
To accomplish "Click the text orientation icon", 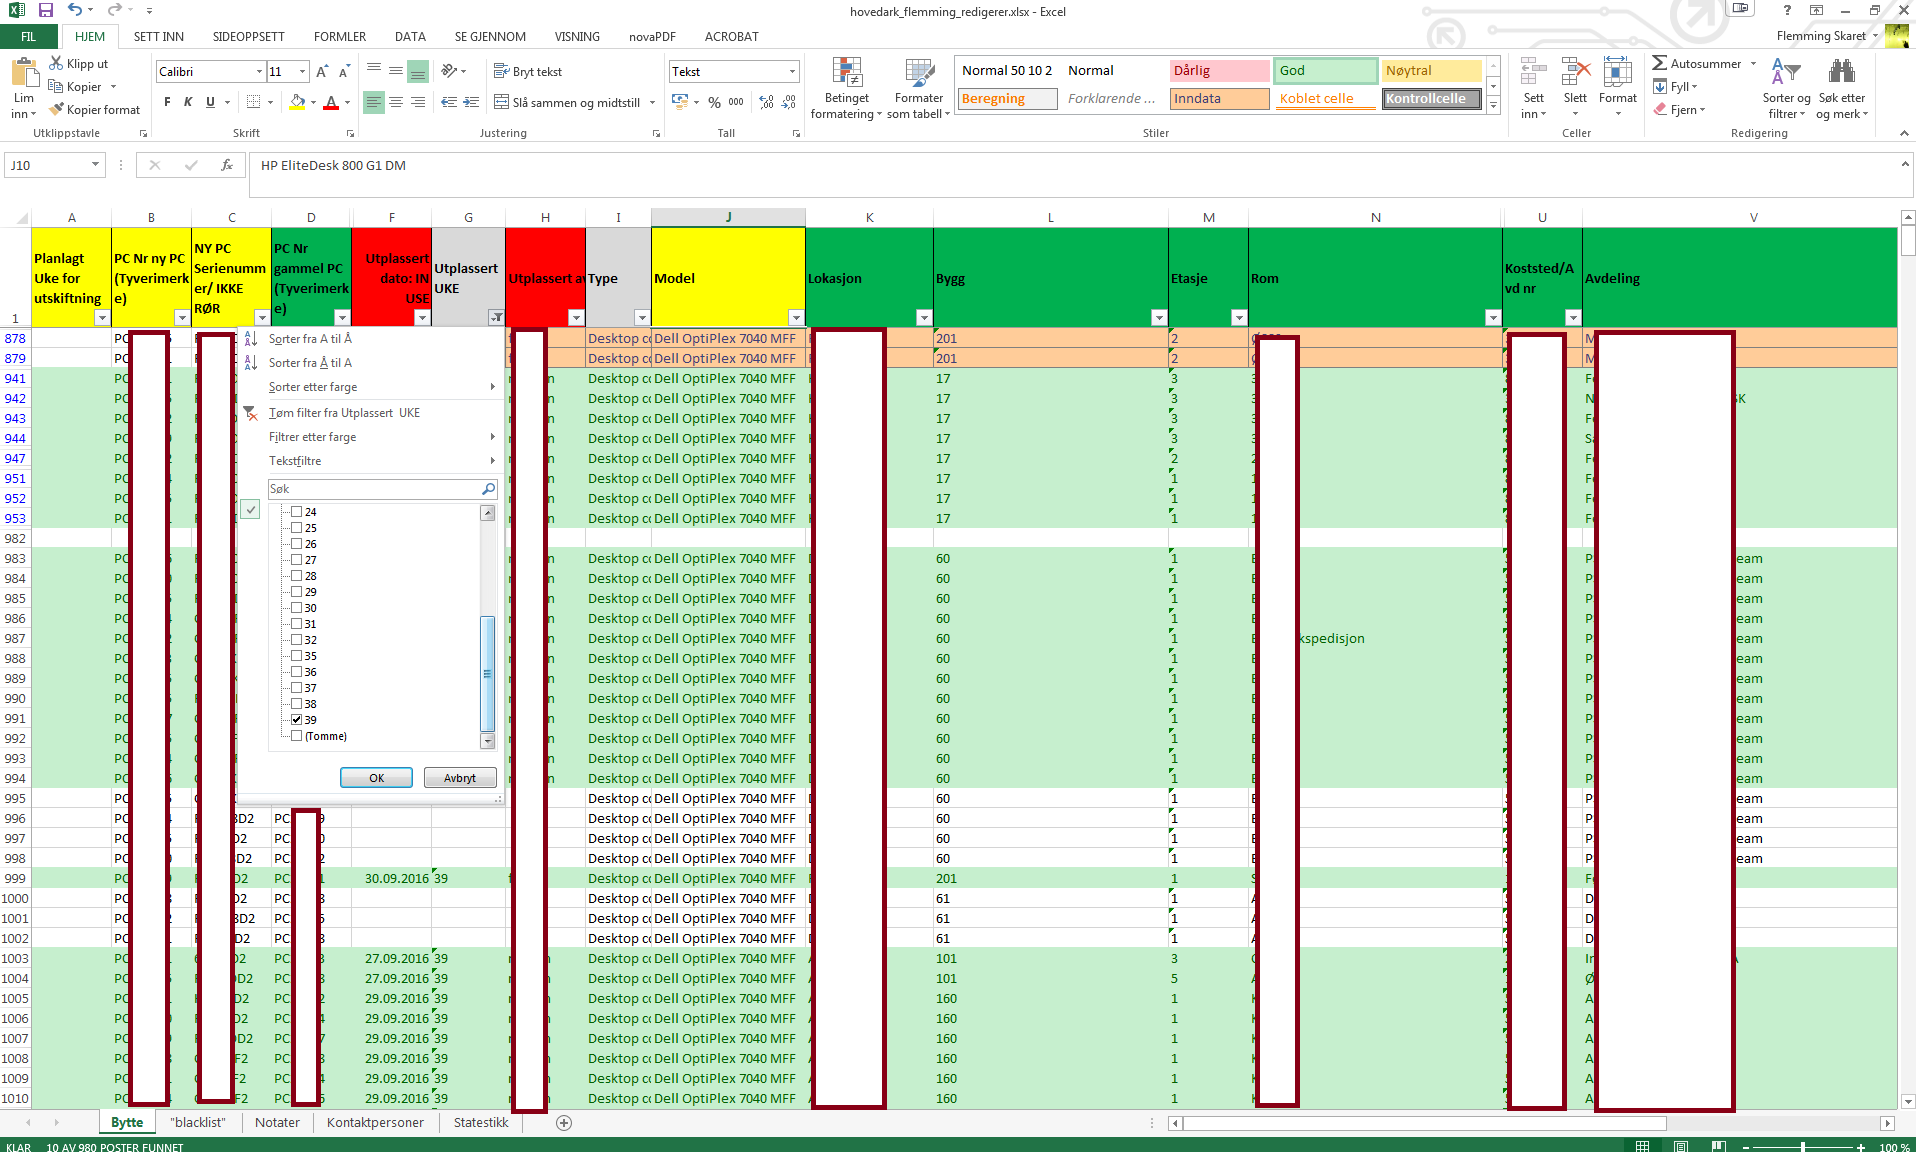I will pos(450,71).
